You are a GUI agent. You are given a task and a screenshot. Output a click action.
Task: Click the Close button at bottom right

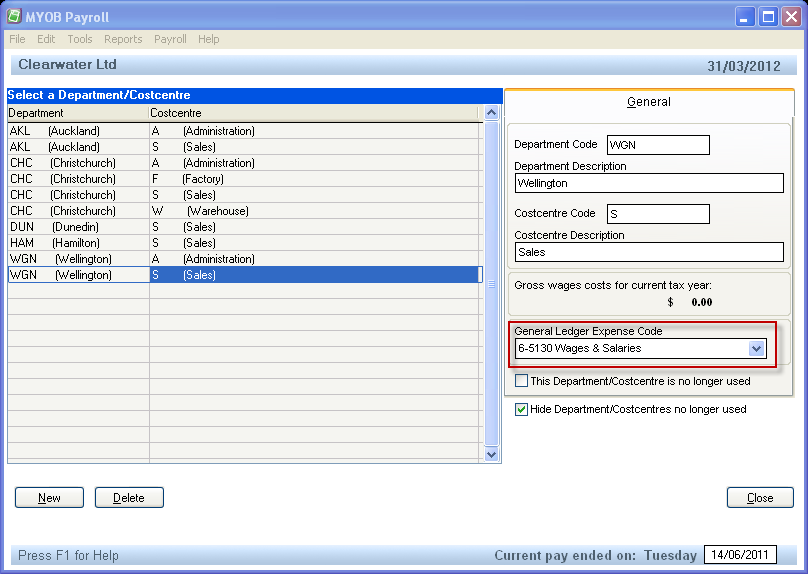coord(760,498)
